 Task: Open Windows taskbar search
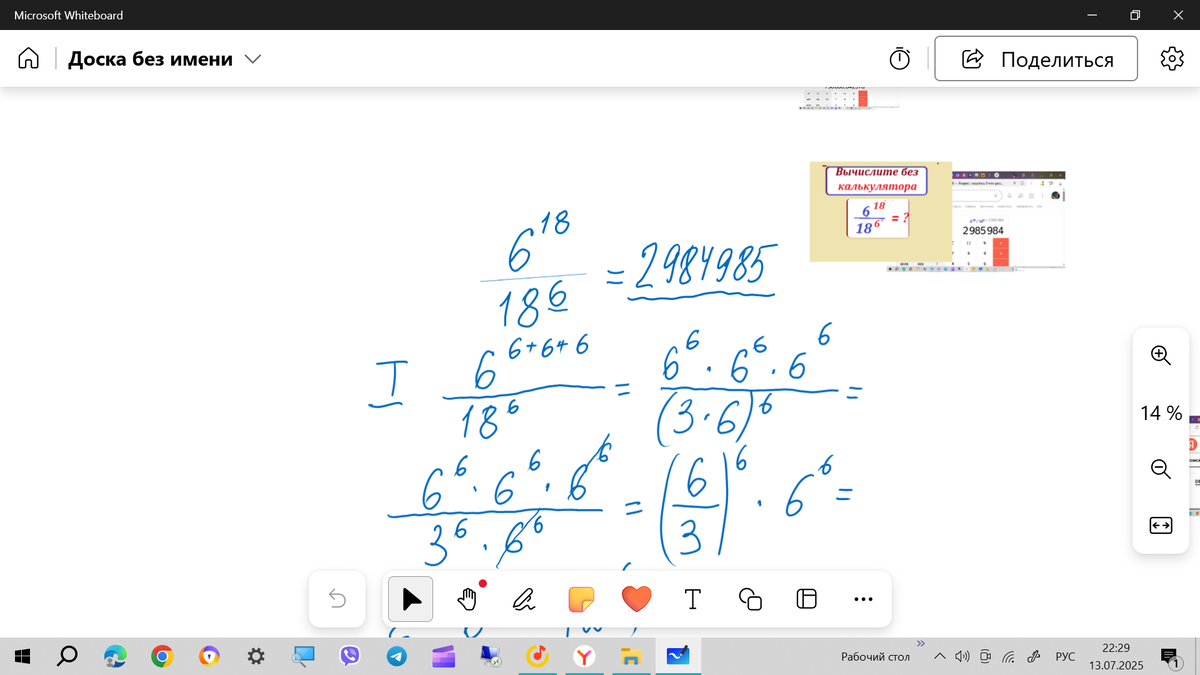click(67, 656)
